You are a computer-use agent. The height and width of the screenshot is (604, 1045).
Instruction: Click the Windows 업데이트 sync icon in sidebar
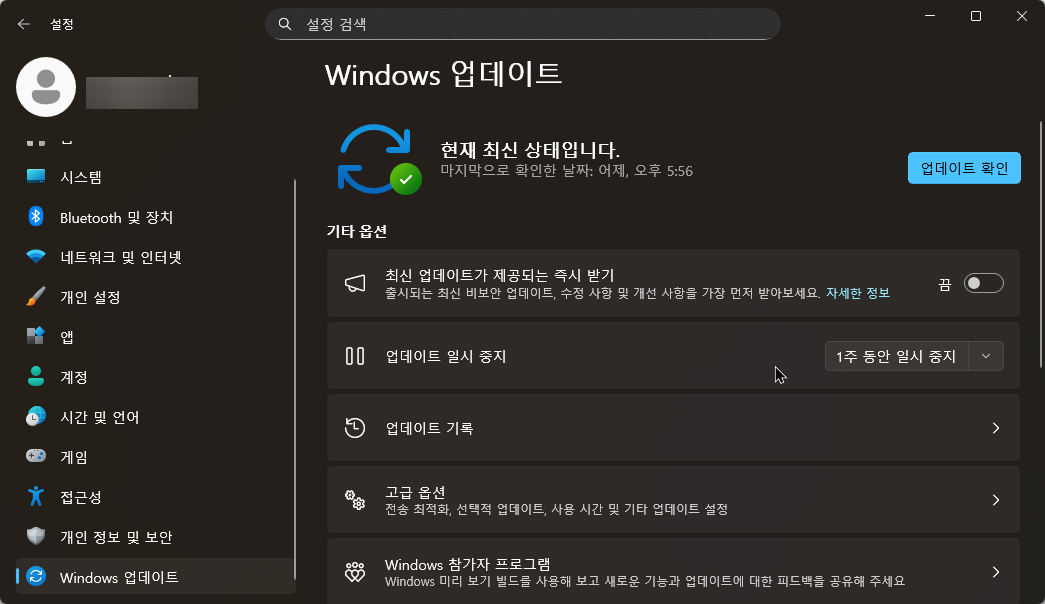36,576
